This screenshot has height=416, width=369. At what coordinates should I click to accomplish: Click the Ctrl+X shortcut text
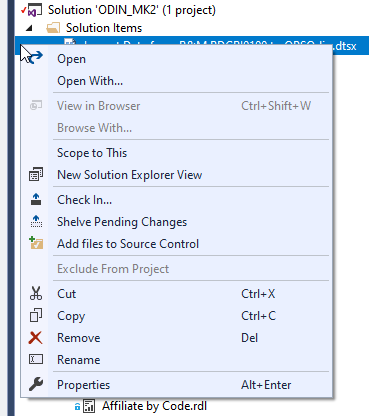pos(258,294)
